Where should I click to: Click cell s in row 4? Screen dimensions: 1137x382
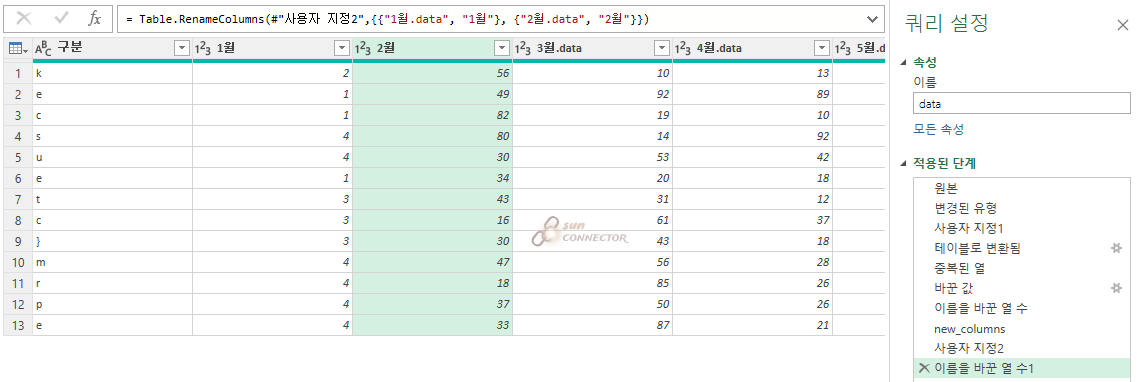pyautogui.click(x=112, y=136)
